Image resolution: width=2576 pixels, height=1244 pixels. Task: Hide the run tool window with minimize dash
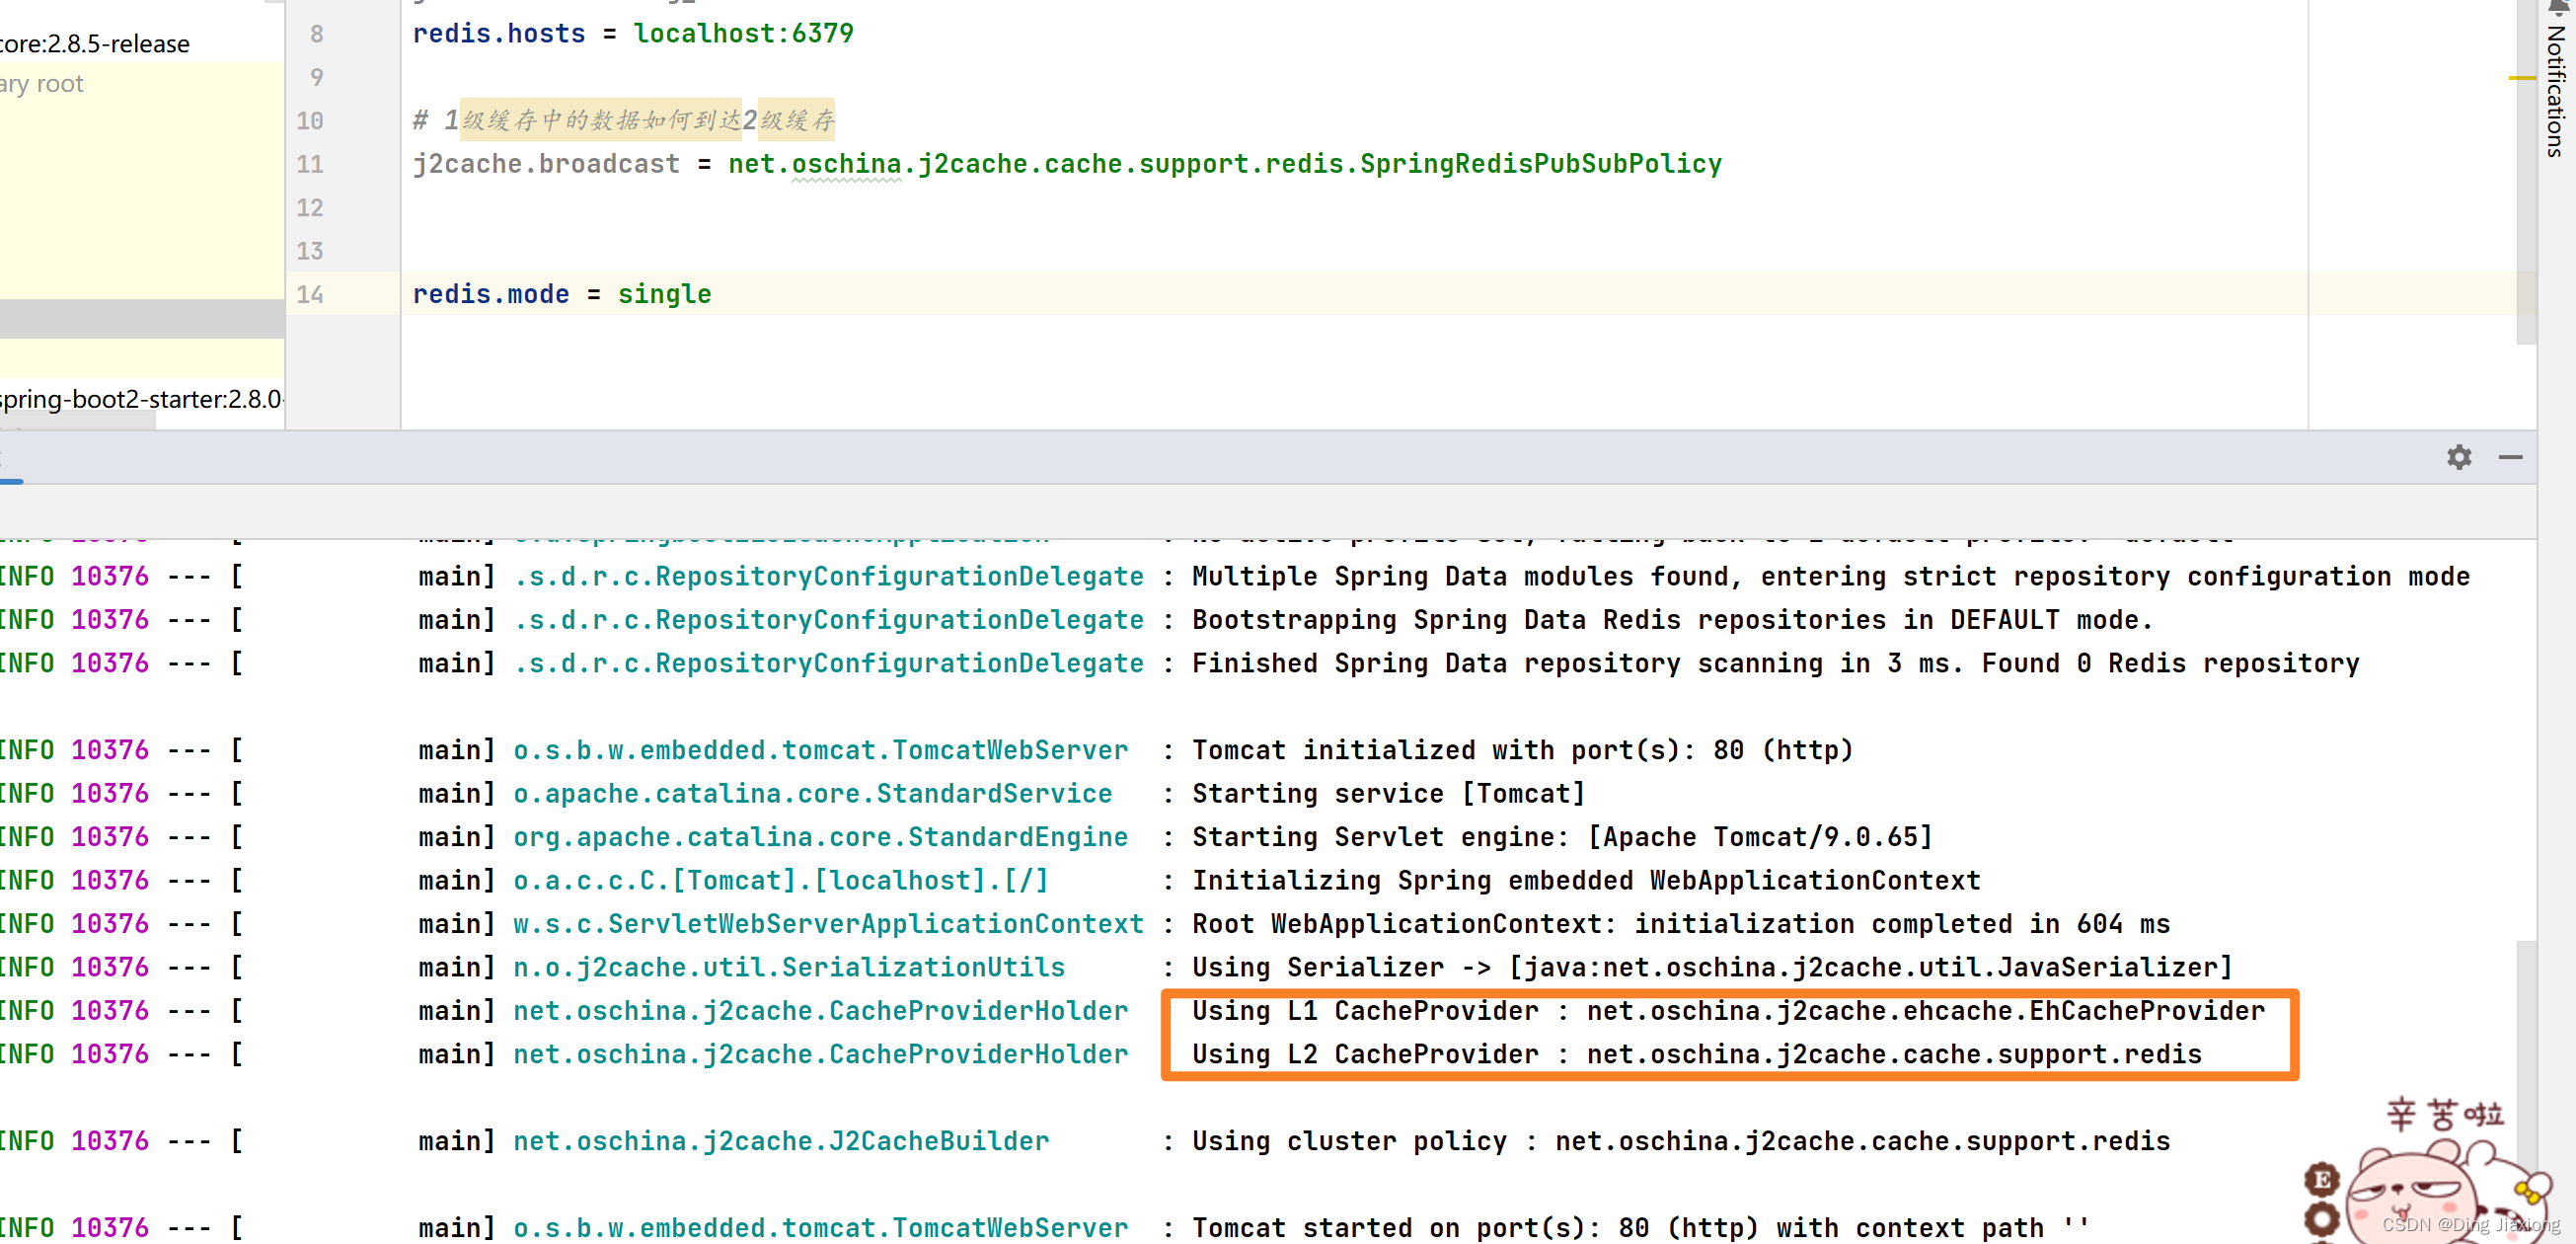click(x=2510, y=457)
